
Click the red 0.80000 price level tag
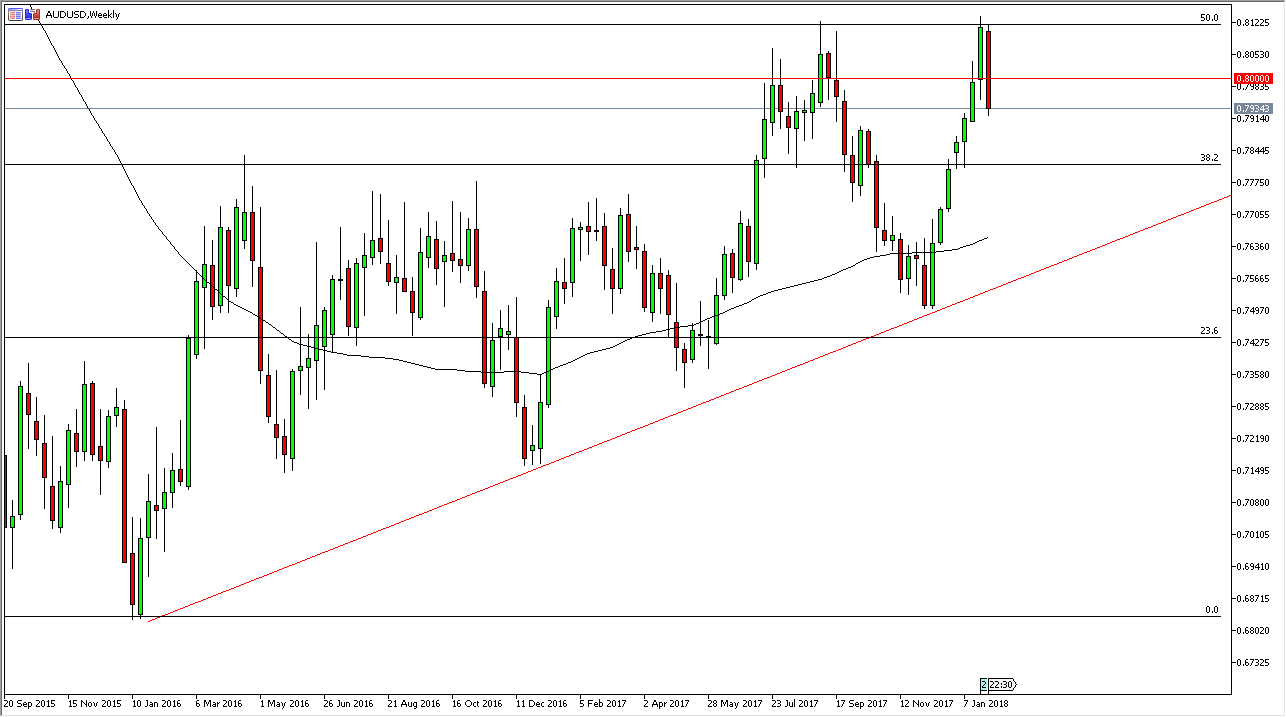[1253, 78]
